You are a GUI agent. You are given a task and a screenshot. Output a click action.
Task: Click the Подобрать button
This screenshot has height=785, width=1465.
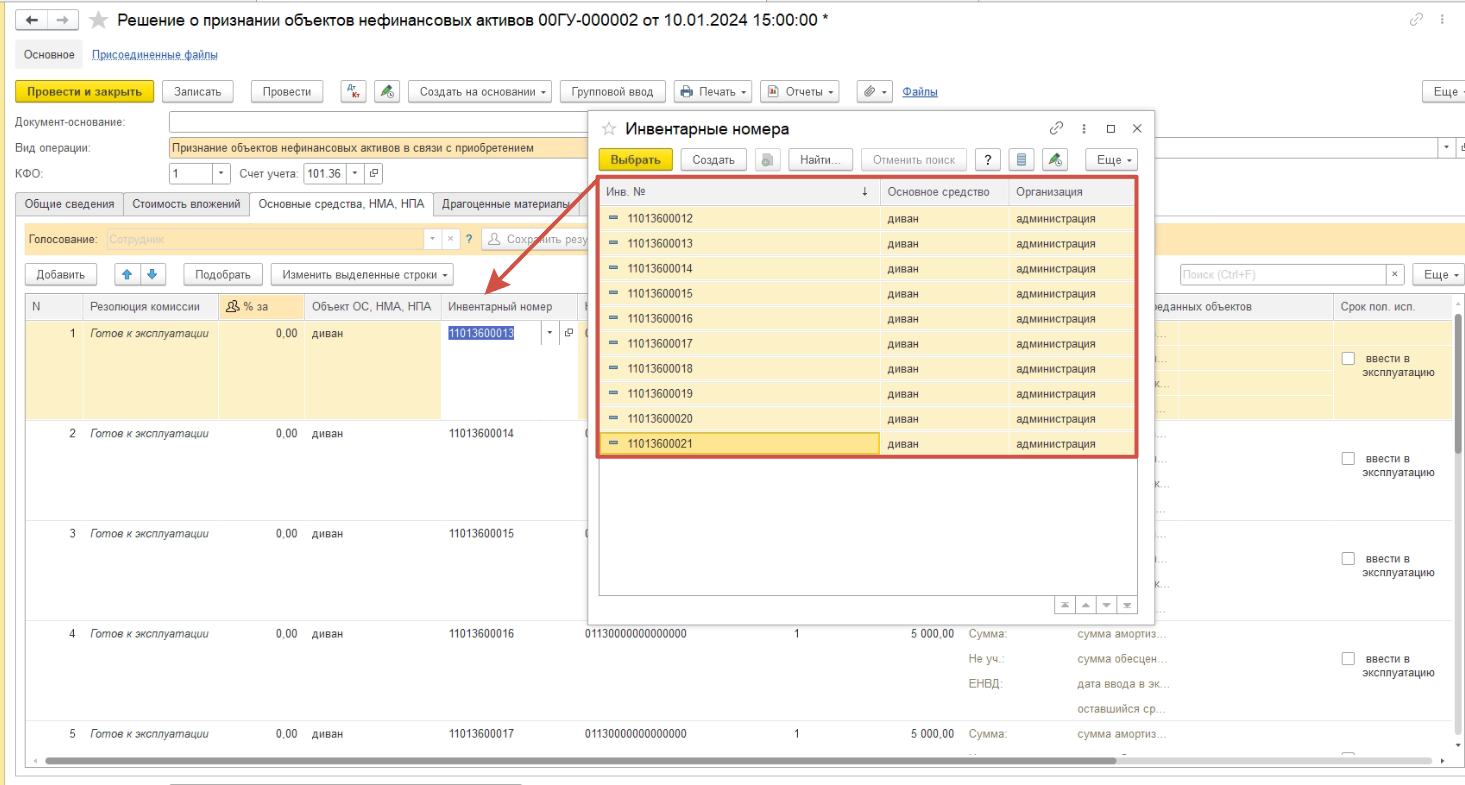(x=223, y=274)
